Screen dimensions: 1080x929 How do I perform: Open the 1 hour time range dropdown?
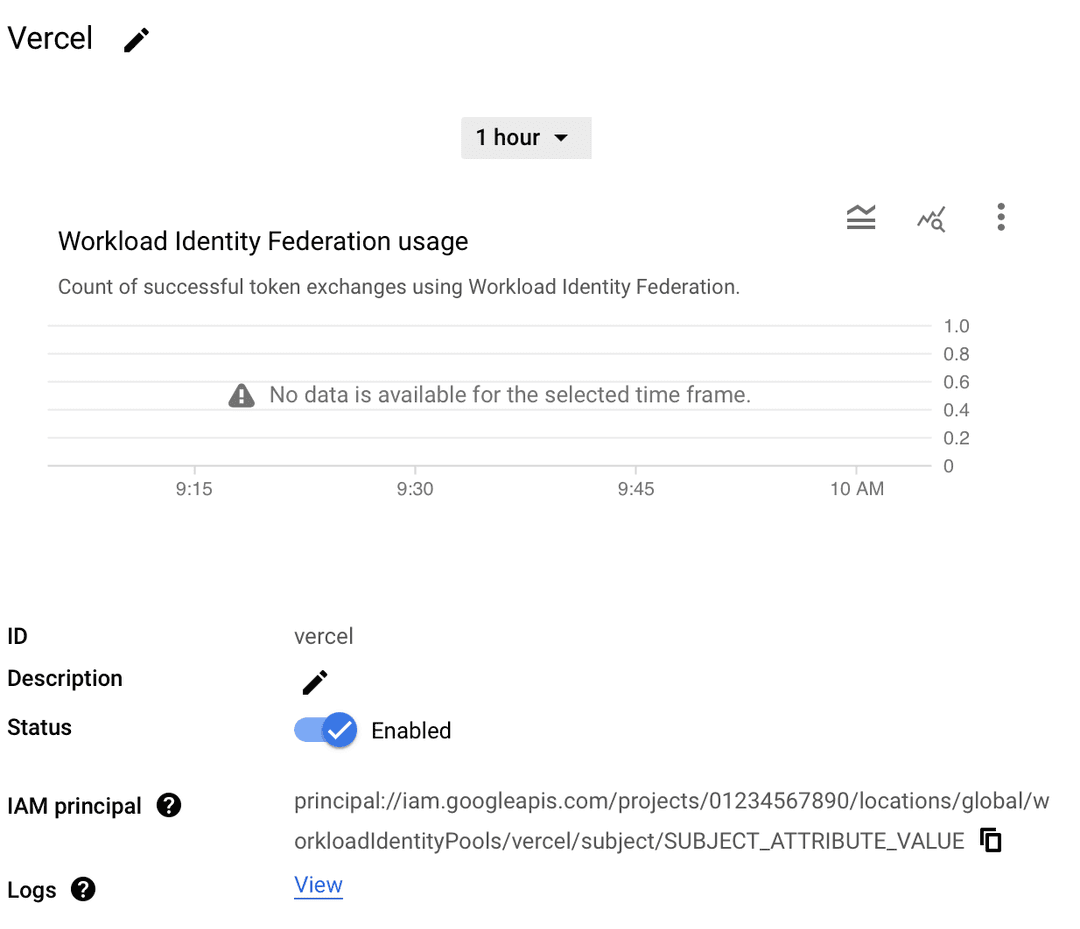coord(526,138)
